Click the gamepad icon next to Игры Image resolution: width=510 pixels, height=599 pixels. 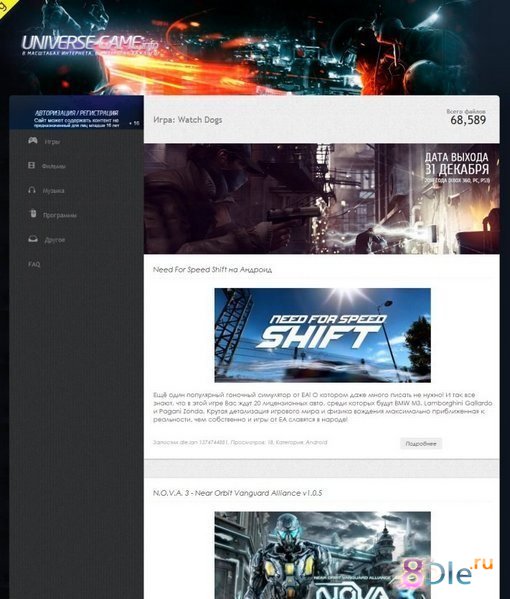click(x=33, y=141)
